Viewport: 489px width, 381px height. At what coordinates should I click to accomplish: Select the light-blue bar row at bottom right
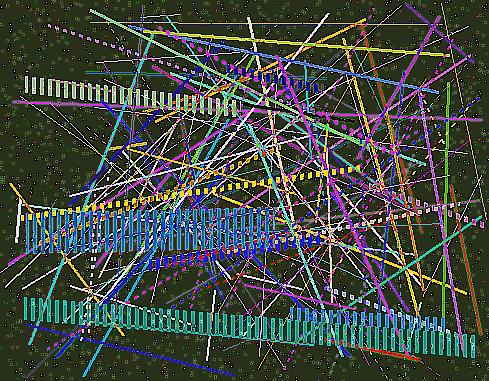tap(367, 318)
